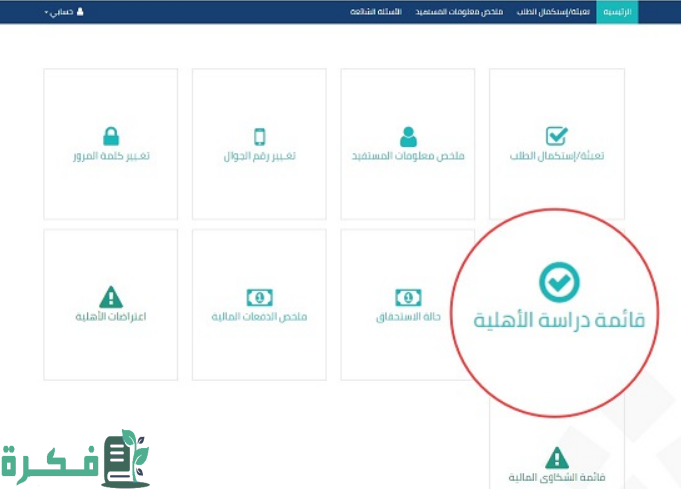Viewport: 681px width, 489px height.
Task: Click the money icon for ملخص الدفعات المالية
Action: (260, 297)
